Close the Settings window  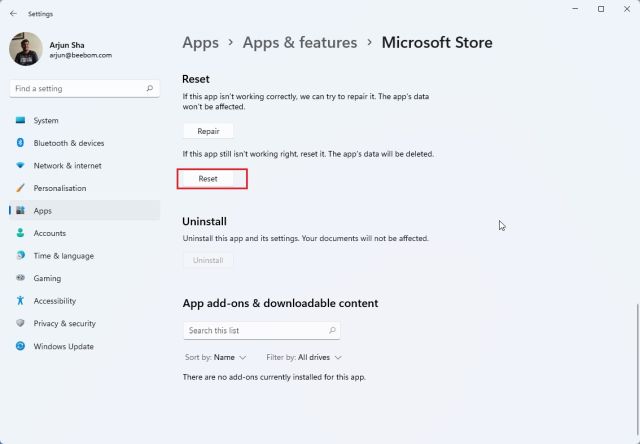click(627, 9)
